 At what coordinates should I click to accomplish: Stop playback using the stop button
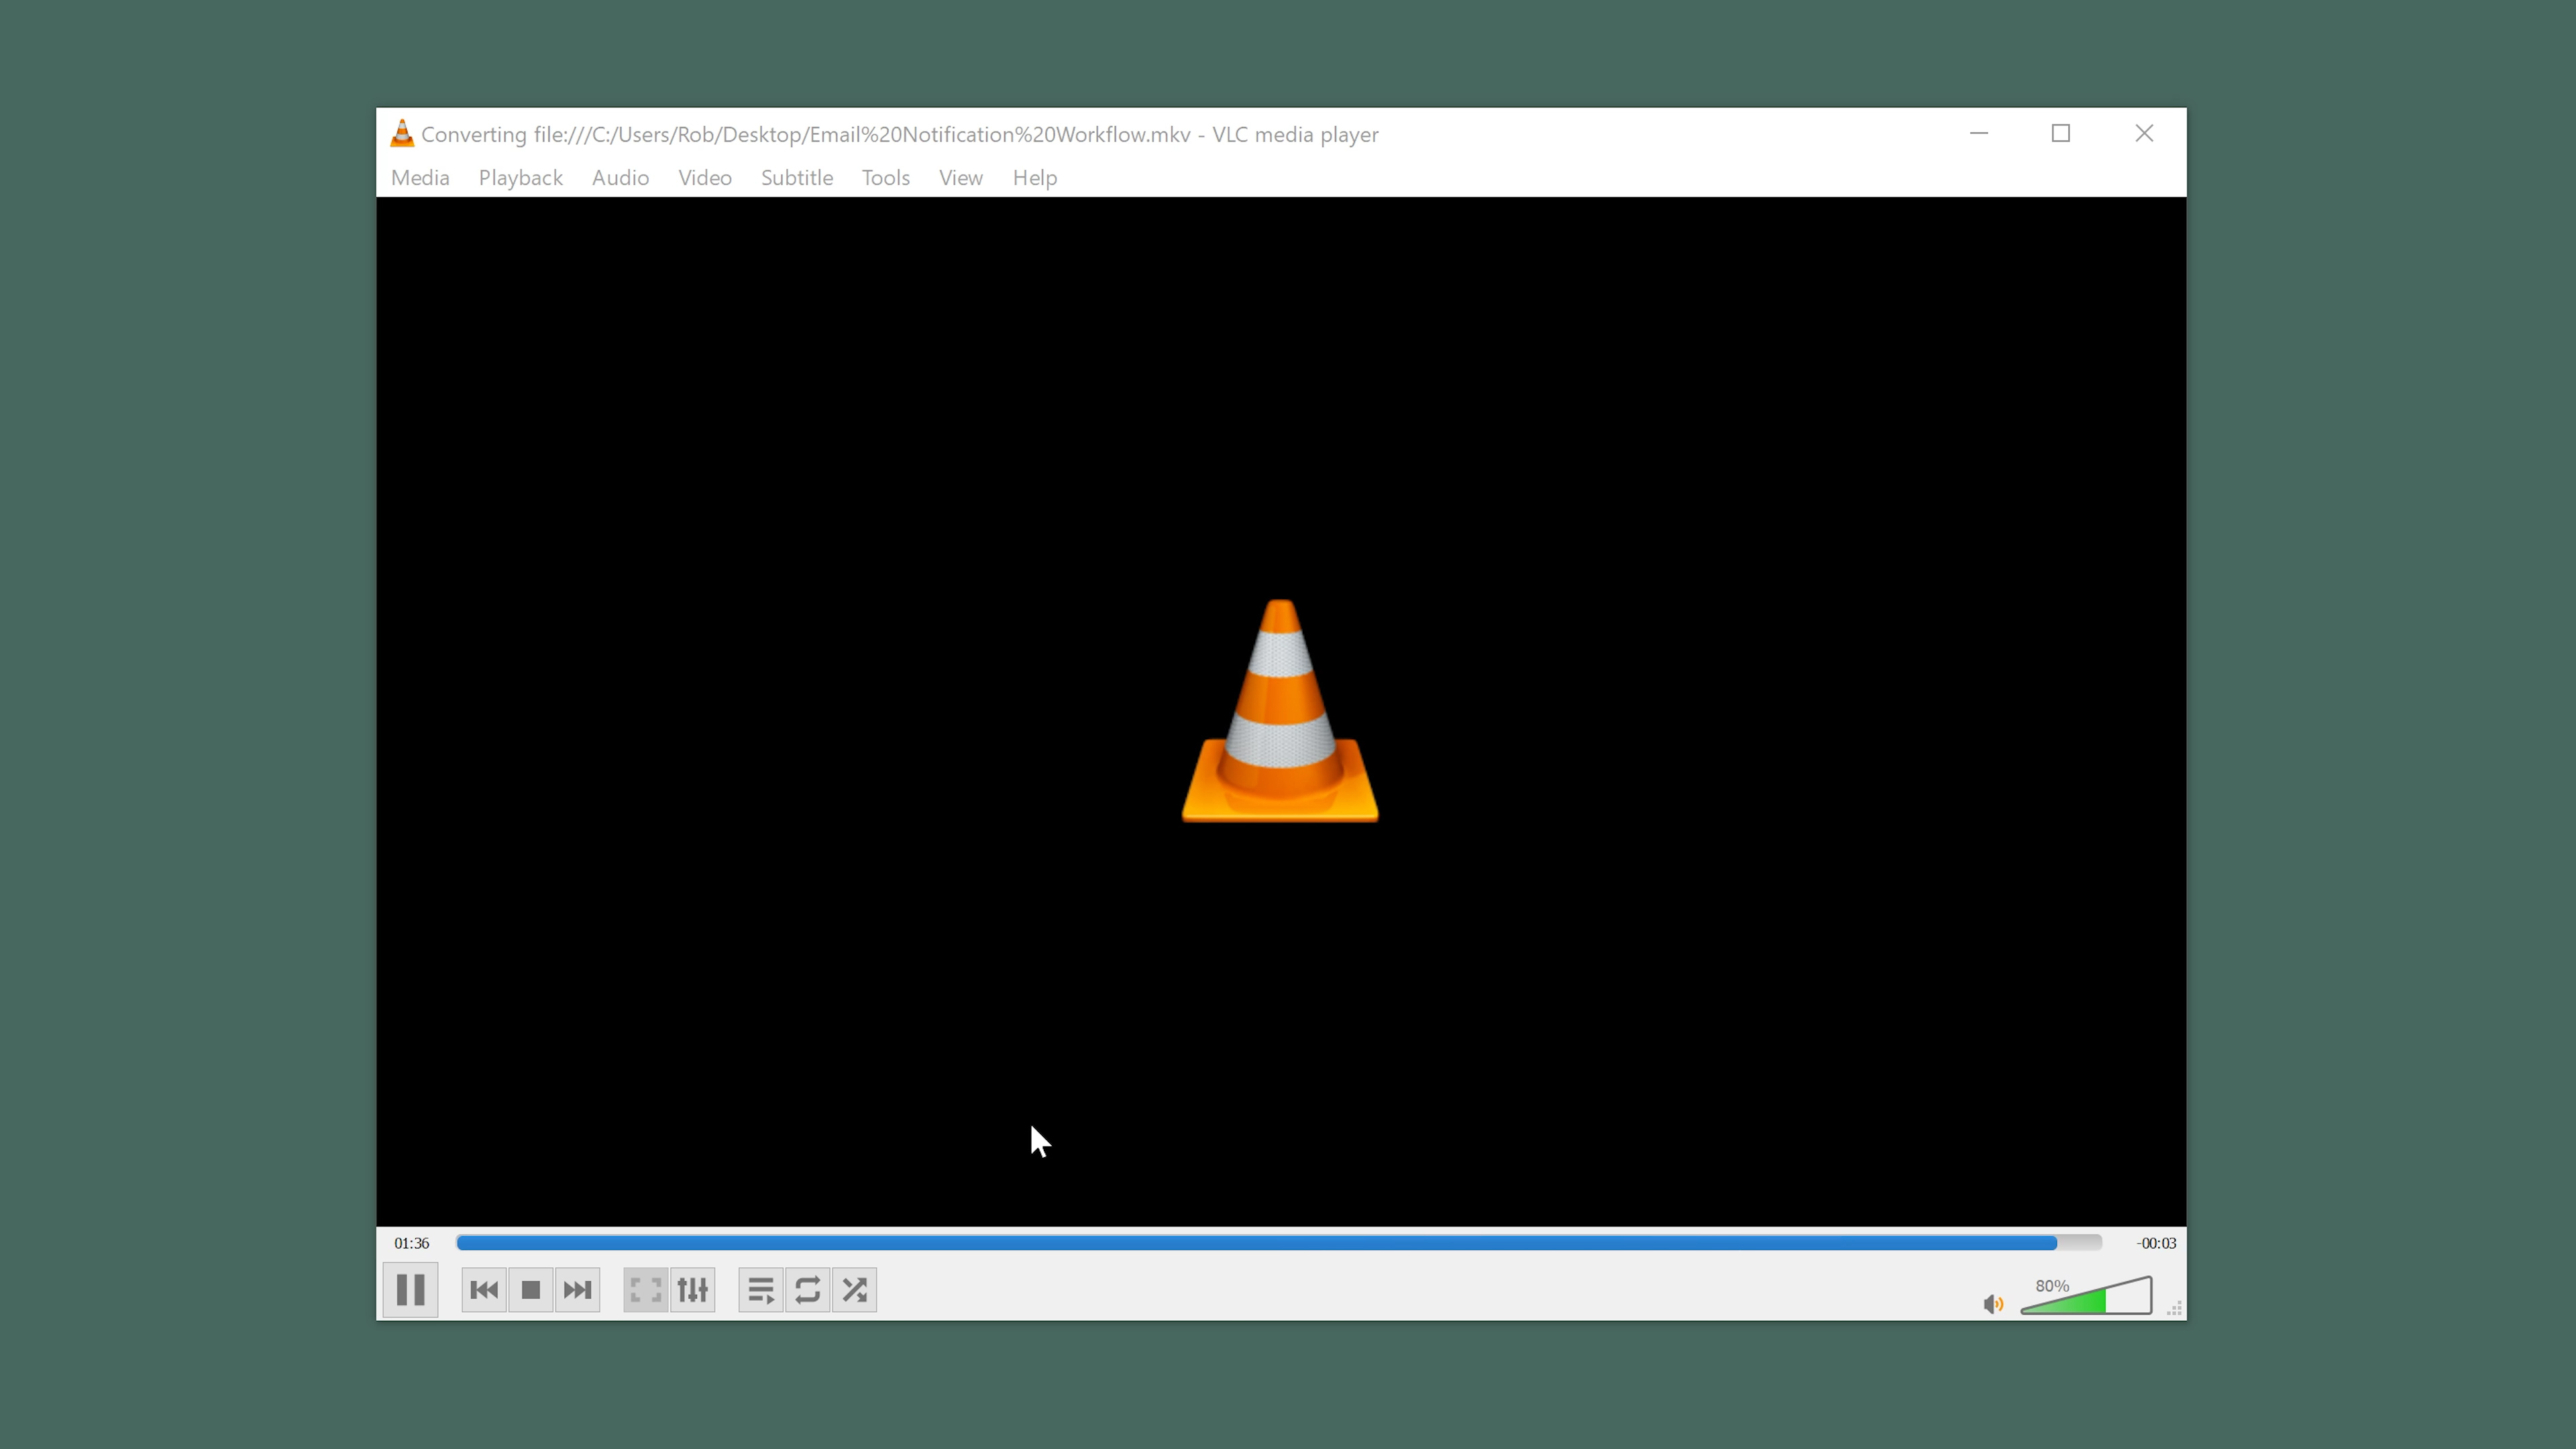click(531, 1290)
